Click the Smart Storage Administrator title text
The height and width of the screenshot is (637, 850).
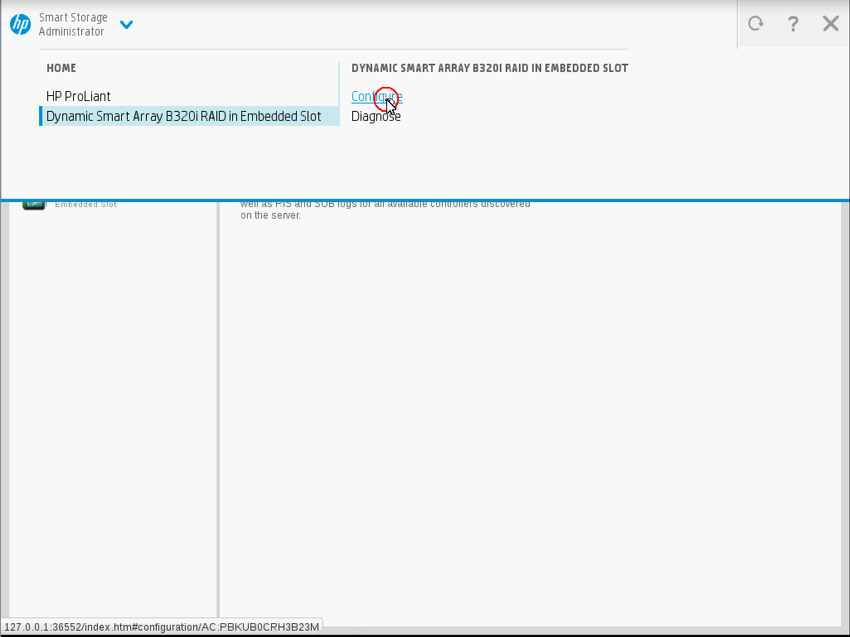pos(72,25)
